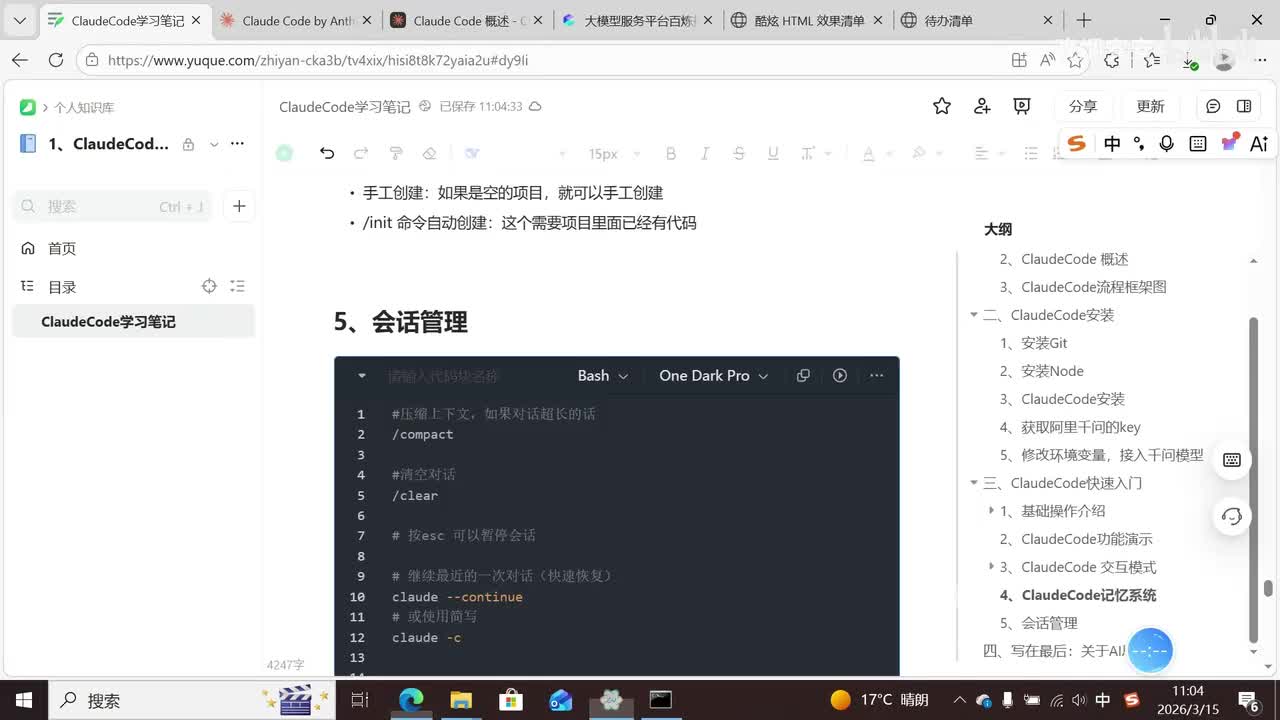Go to 首页 in the sidebar
Image resolution: width=1280 pixels, height=720 pixels.
pos(62,248)
